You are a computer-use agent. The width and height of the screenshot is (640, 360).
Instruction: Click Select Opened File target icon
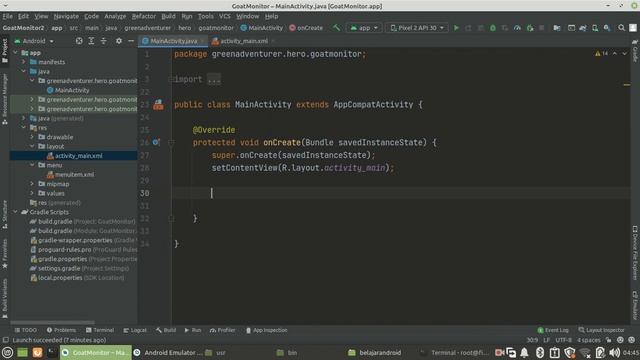click(x=79, y=41)
